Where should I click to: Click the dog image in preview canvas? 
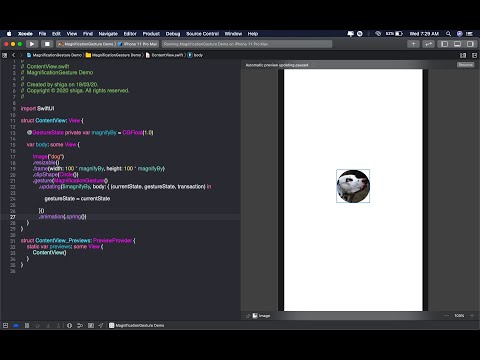pos(353,186)
